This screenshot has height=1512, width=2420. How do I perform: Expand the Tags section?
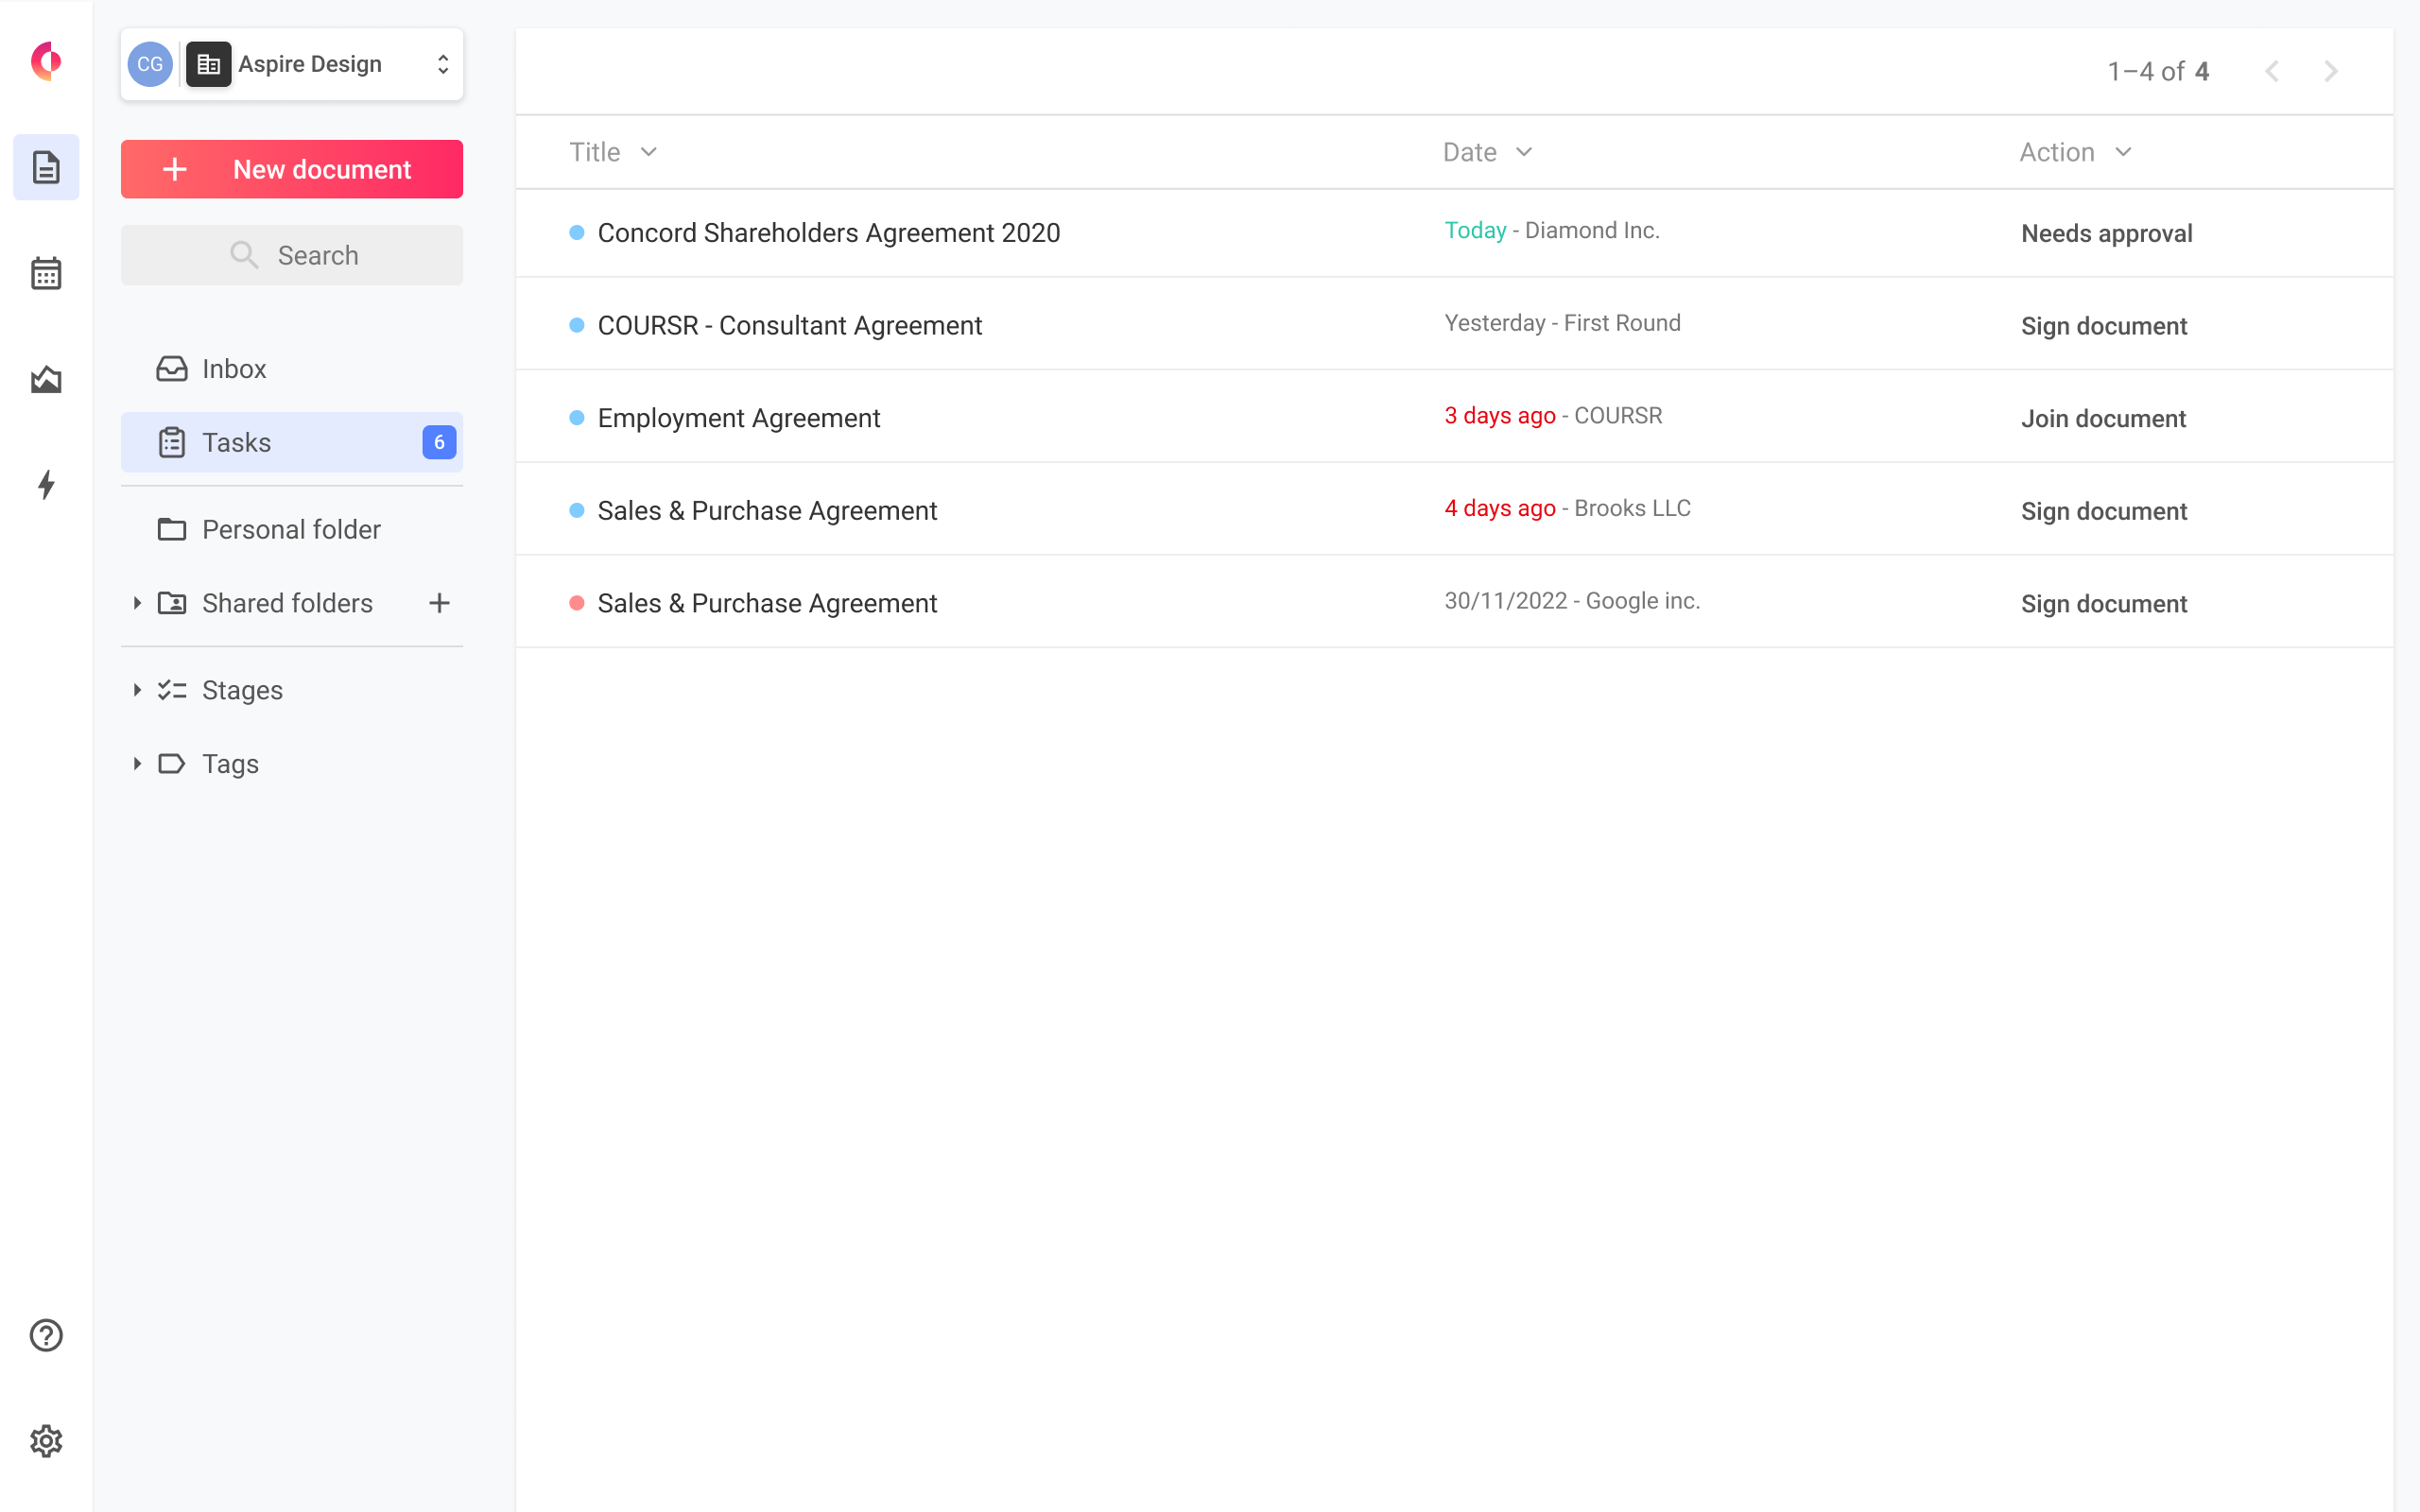click(137, 764)
